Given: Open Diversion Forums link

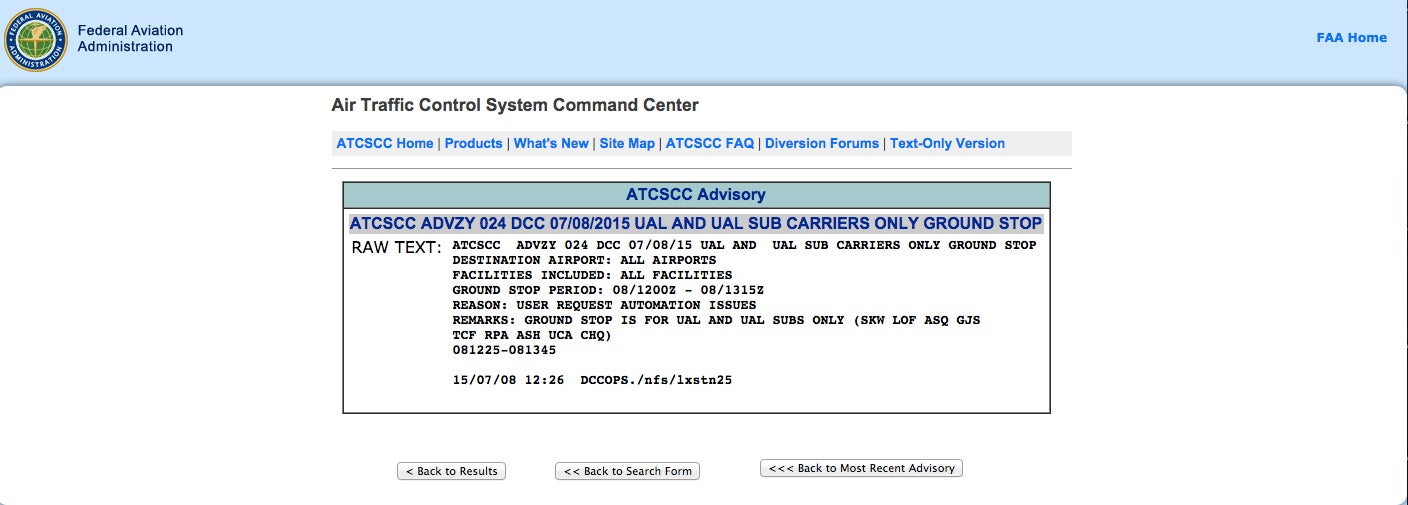Looking at the screenshot, I should 822,143.
